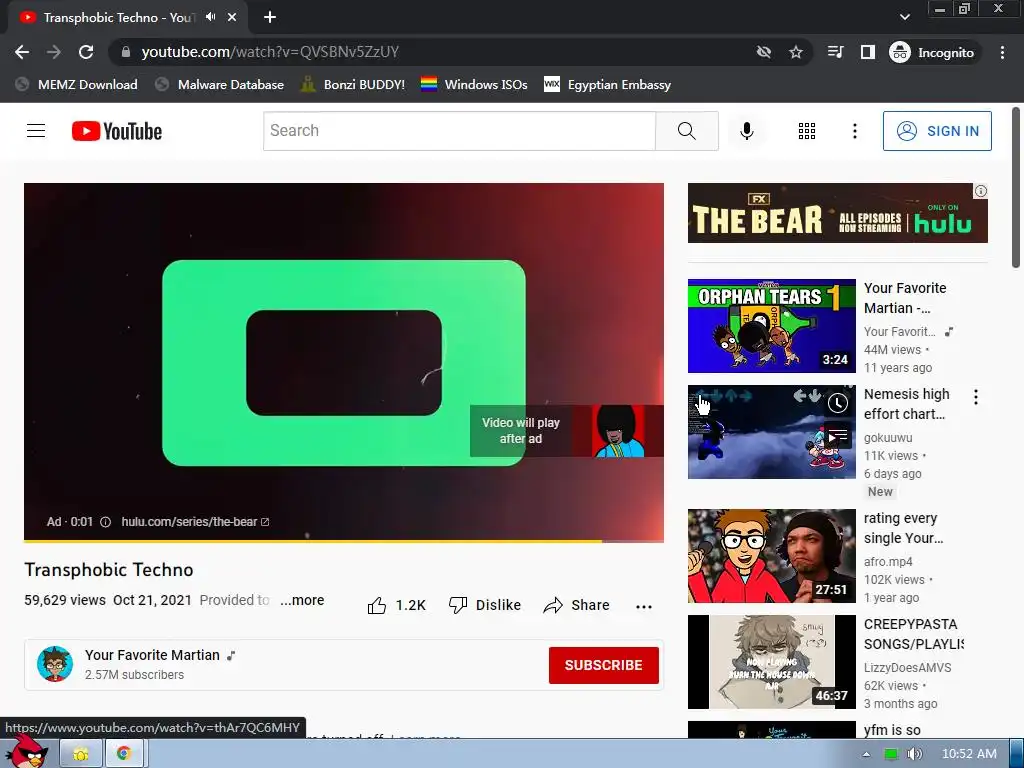Click the address bar URL
The height and width of the screenshot is (768, 1024).
click(270, 52)
